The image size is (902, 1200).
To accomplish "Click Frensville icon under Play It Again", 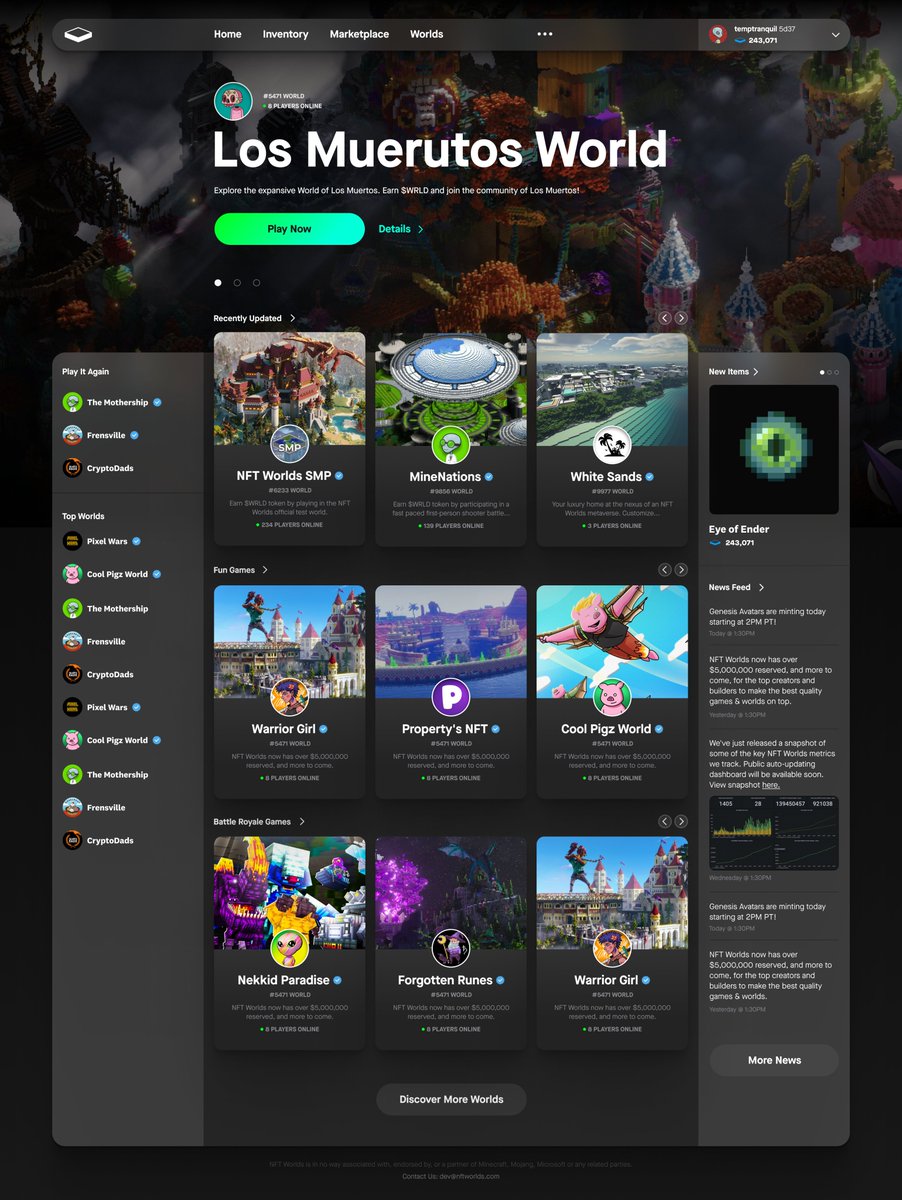I will coord(72,435).
